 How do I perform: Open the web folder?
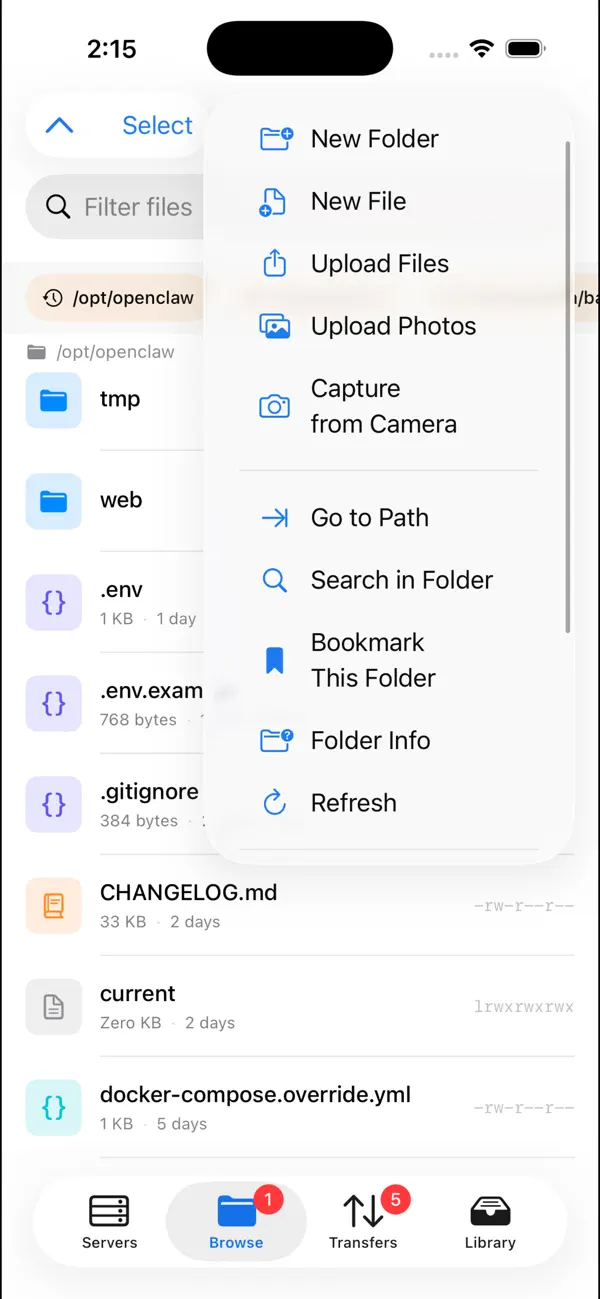click(x=121, y=500)
